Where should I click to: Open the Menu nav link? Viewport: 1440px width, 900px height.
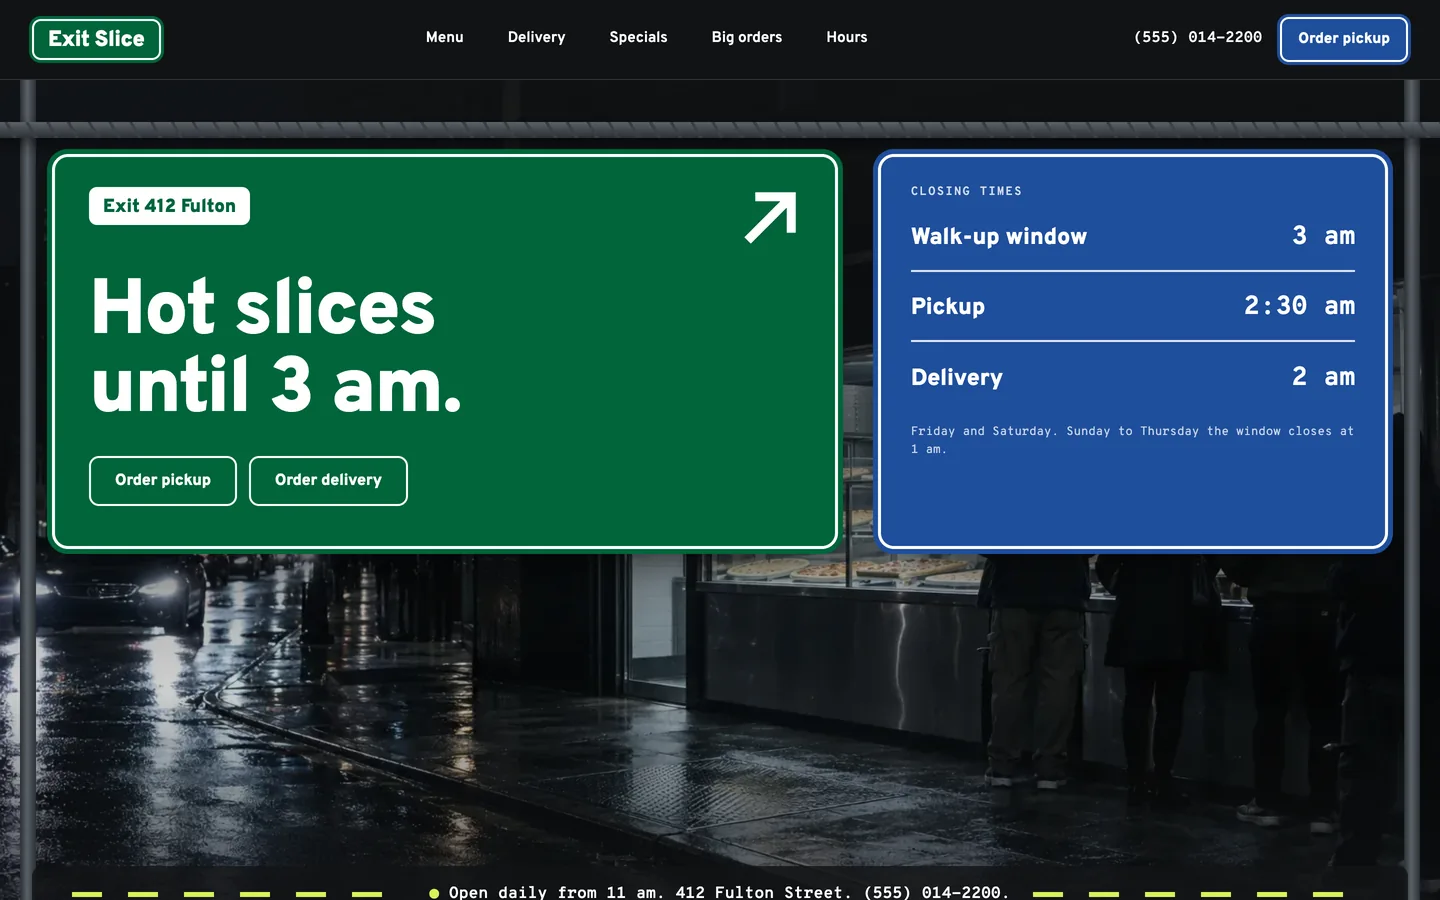tap(444, 37)
